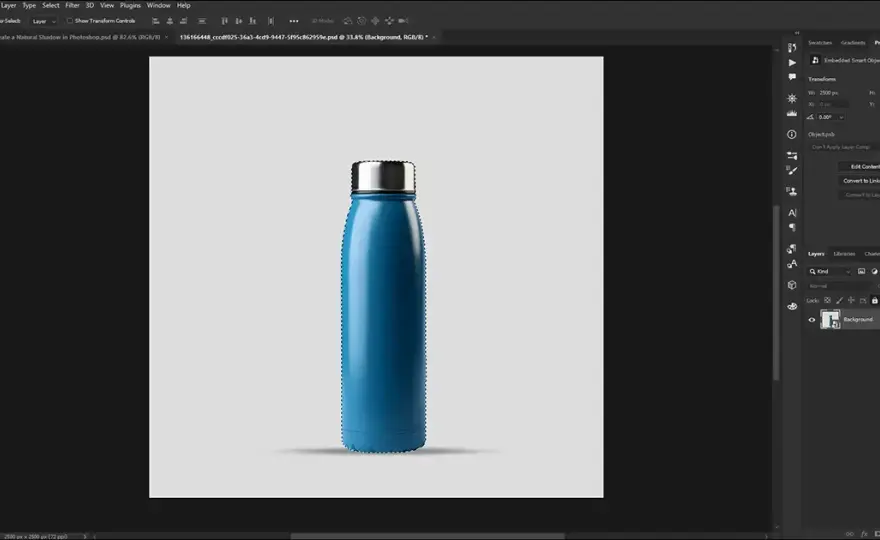Close the 136166448 psd document tab
880x540 pixels.
433,37
